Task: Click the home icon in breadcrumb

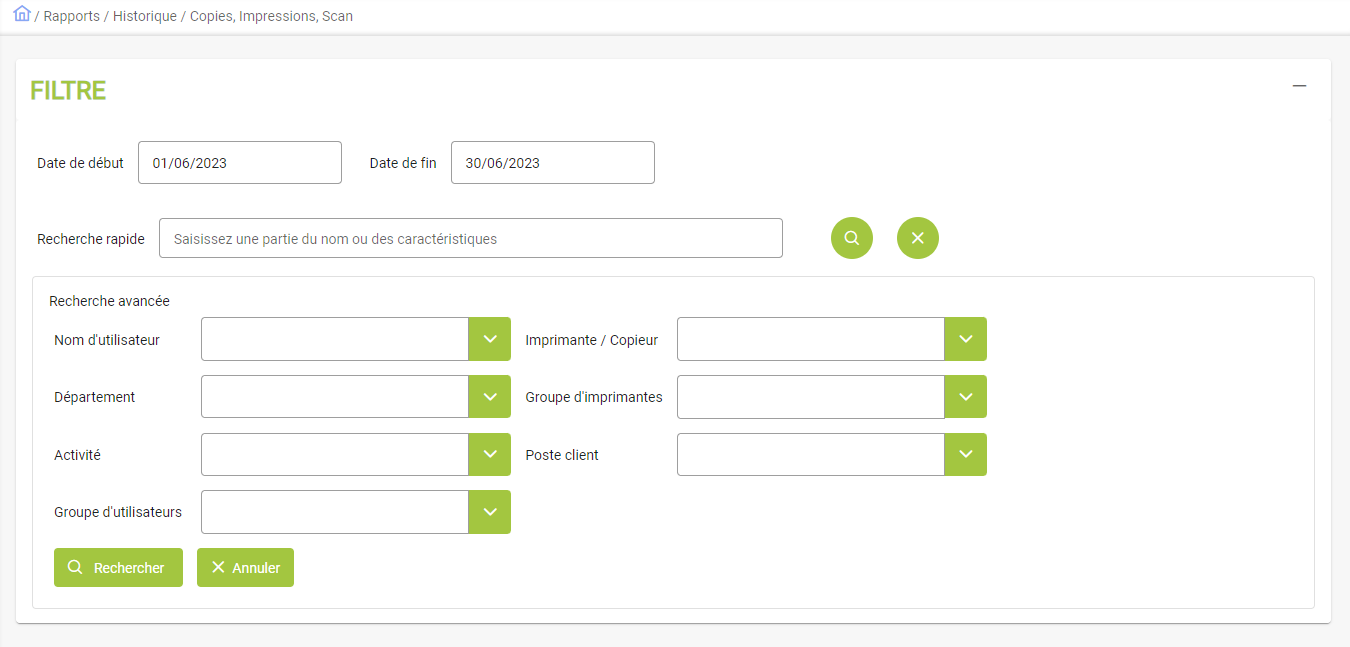Action: [22, 14]
